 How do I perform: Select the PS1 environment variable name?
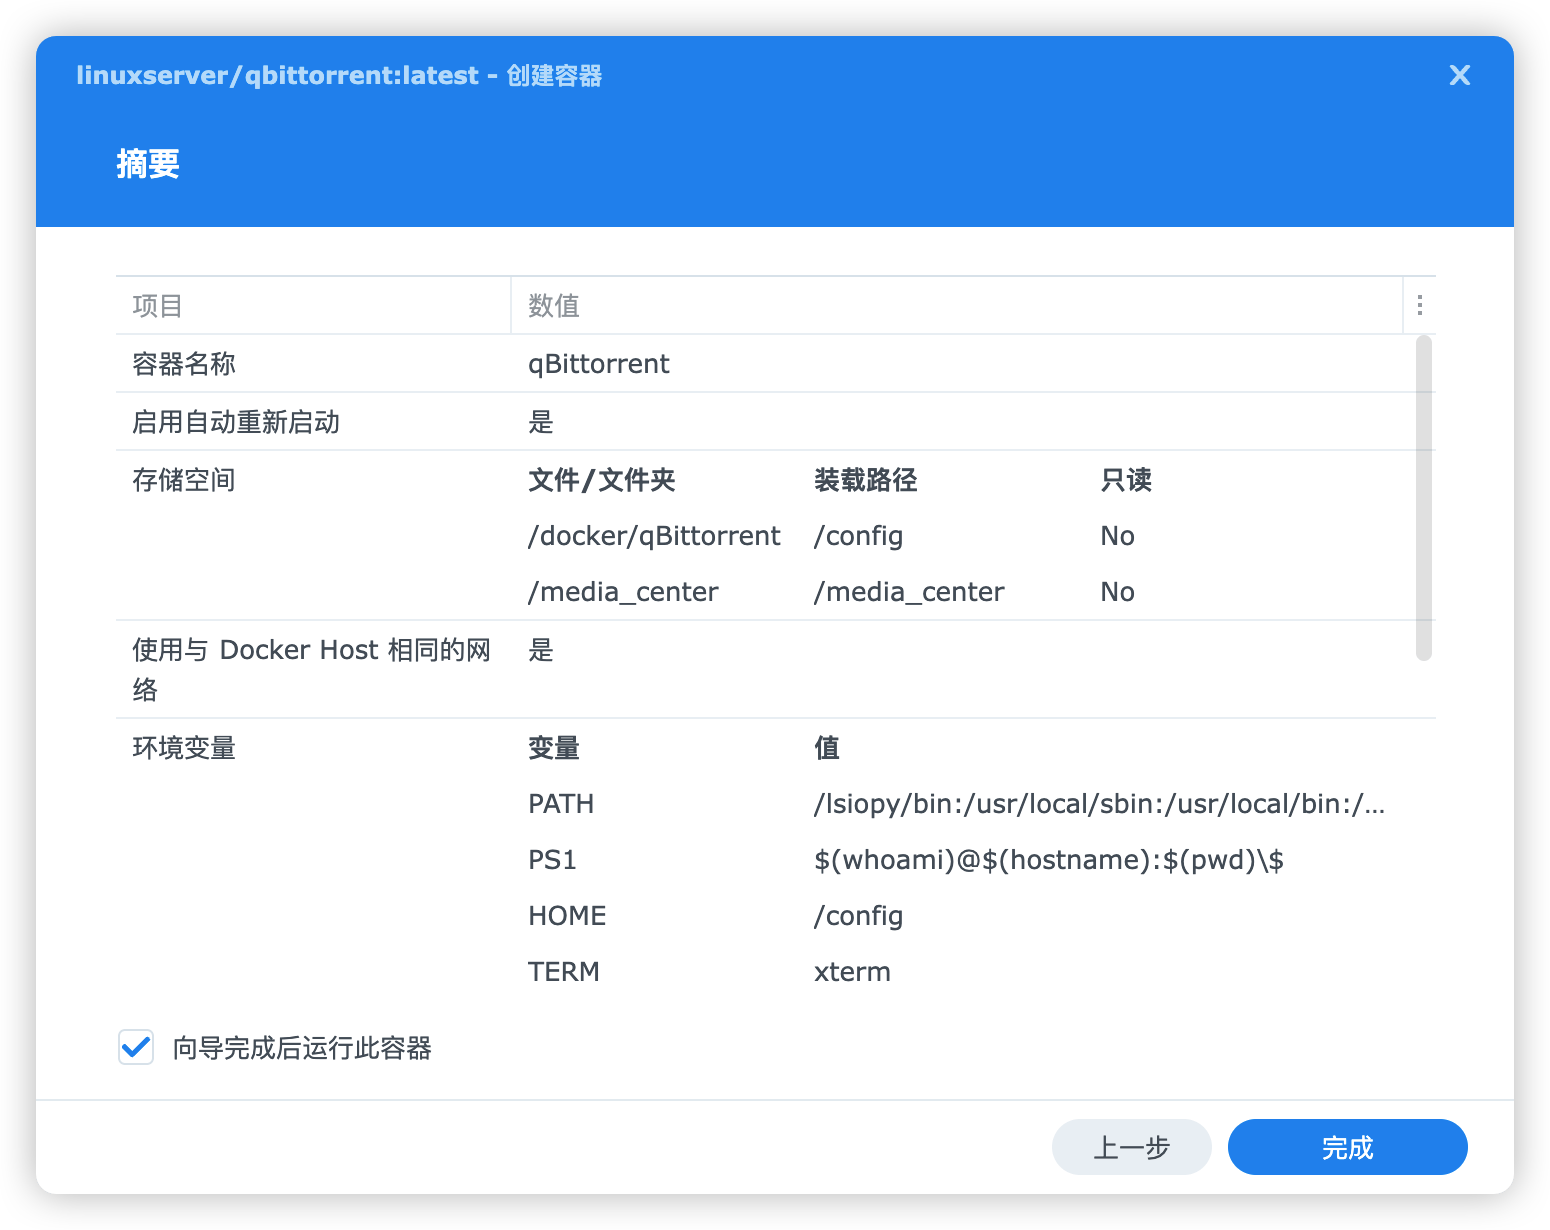[x=552, y=860]
